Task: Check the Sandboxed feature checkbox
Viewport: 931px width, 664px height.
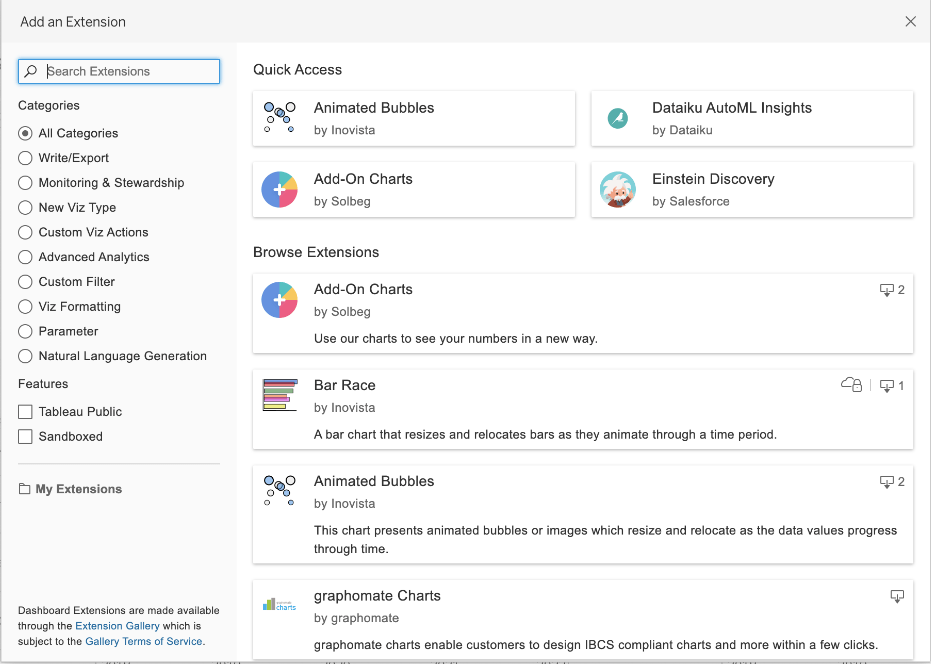Action: (x=26, y=437)
